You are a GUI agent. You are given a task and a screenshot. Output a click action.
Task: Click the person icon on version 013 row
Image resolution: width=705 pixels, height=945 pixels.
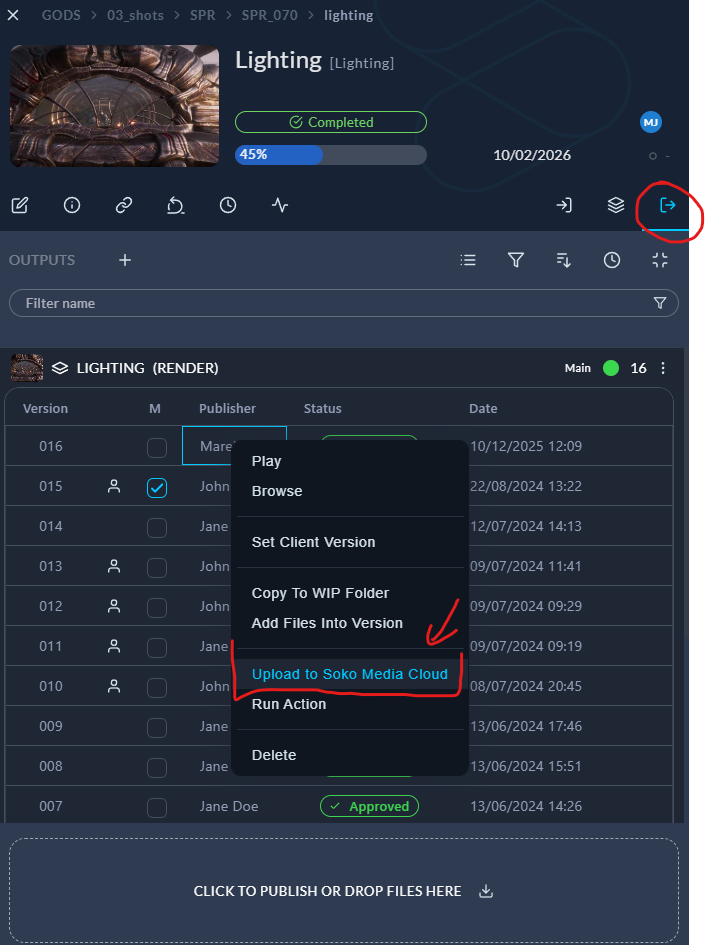pos(113,566)
